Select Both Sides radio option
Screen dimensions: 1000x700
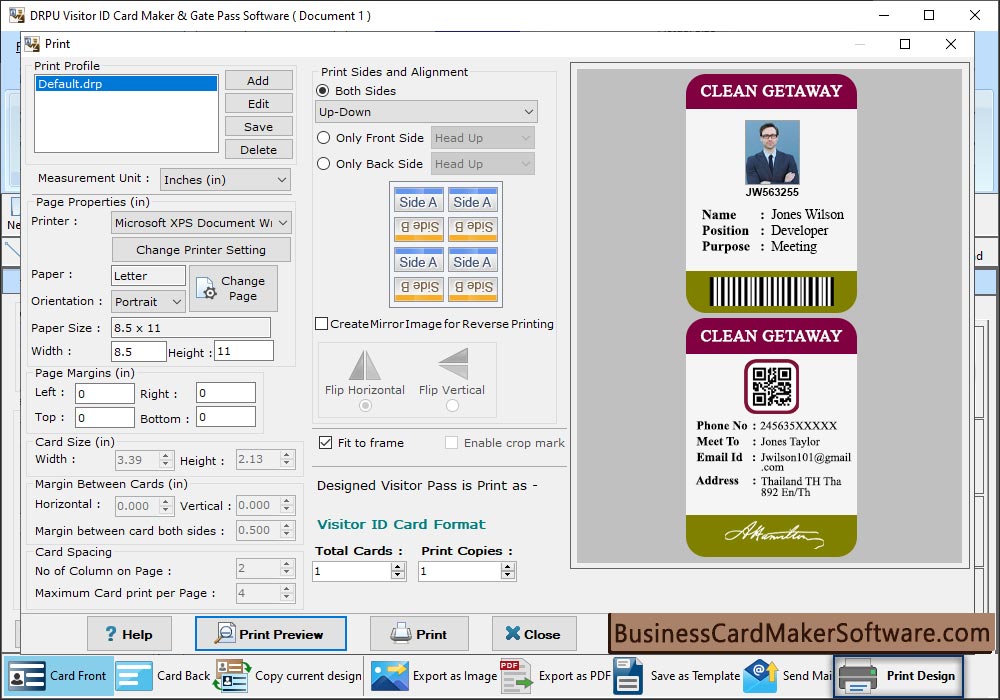(323, 91)
